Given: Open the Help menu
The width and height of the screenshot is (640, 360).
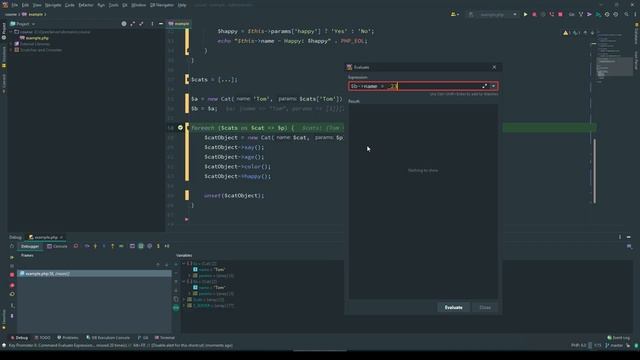Looking at the screenshot, I should coord(182,5).
